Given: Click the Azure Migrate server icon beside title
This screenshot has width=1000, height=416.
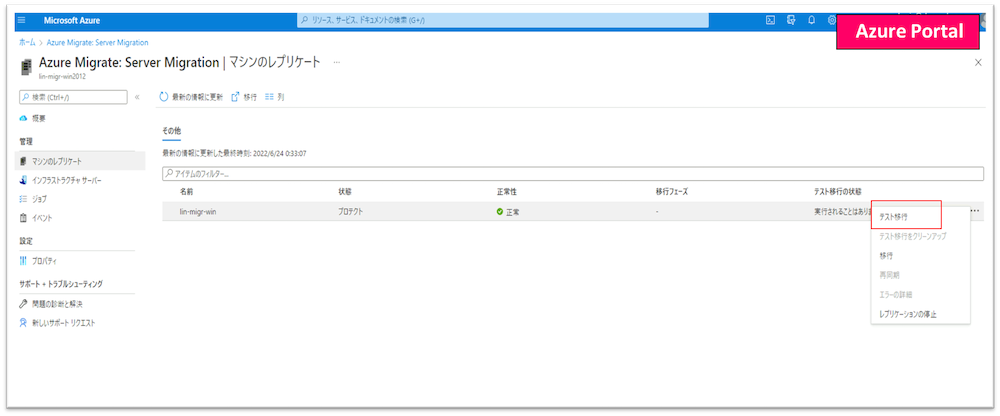Looking at the screenshot, I should 26,67.
